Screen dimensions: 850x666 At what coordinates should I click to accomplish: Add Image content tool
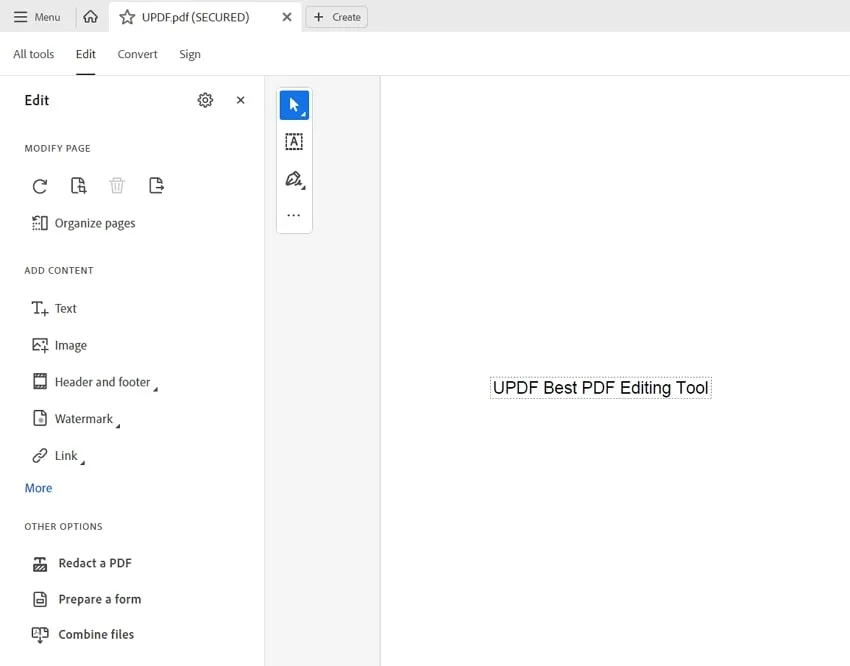coord(60,345)
